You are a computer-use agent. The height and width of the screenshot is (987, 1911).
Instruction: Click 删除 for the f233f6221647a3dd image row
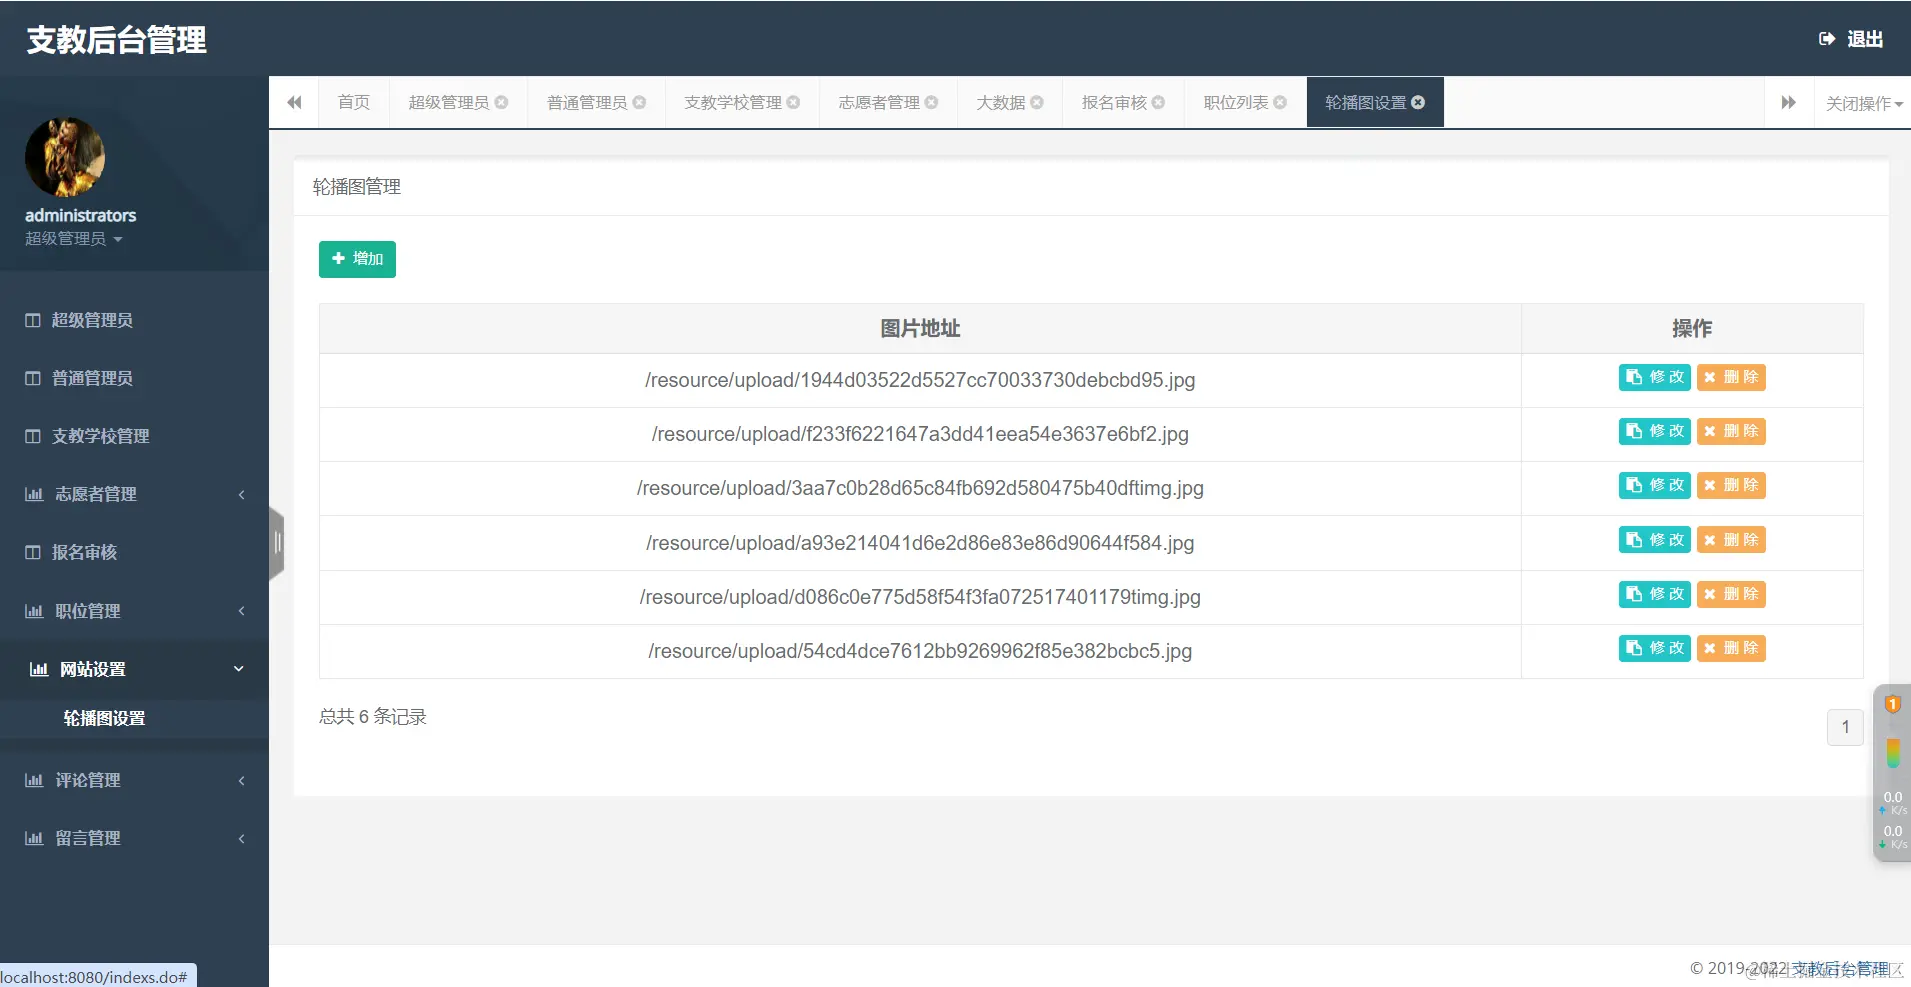click(x=1731, y=431)
